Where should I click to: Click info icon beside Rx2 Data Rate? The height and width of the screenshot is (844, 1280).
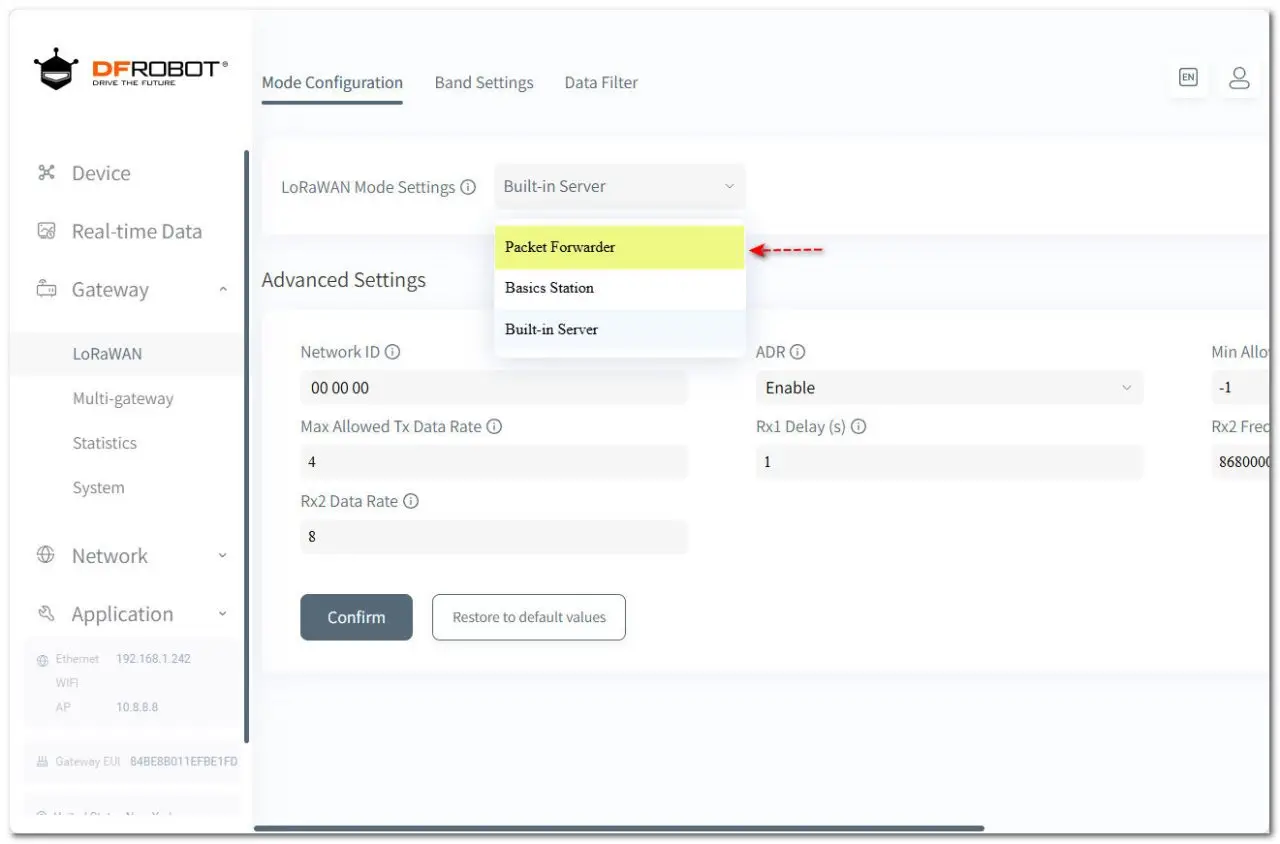pyautogui.click(x=410, y=501)
